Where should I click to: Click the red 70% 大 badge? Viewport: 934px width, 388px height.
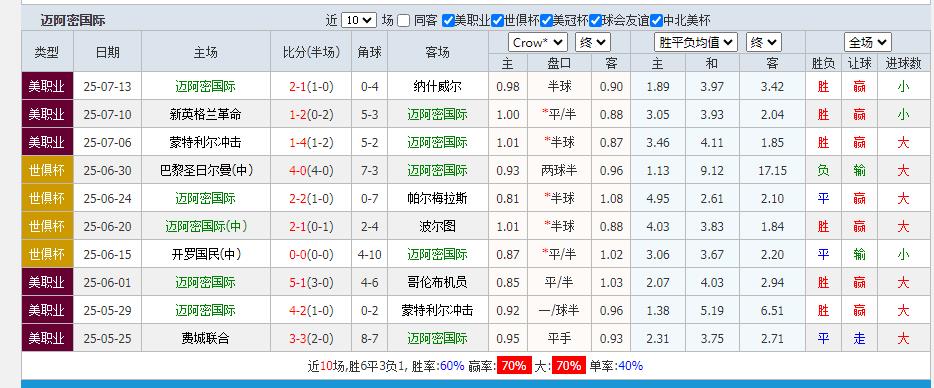(569, 366)
